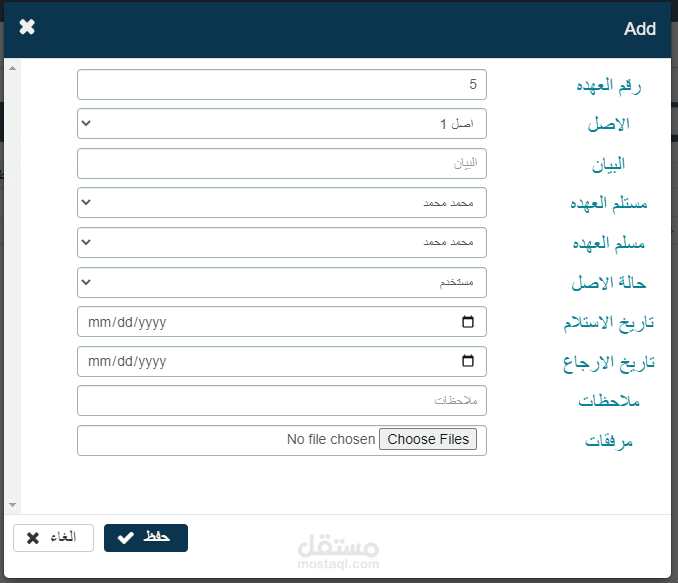Viewport: 678px width, 583px height.
Task: Focus the البيان text field
Action: point(282,163)
